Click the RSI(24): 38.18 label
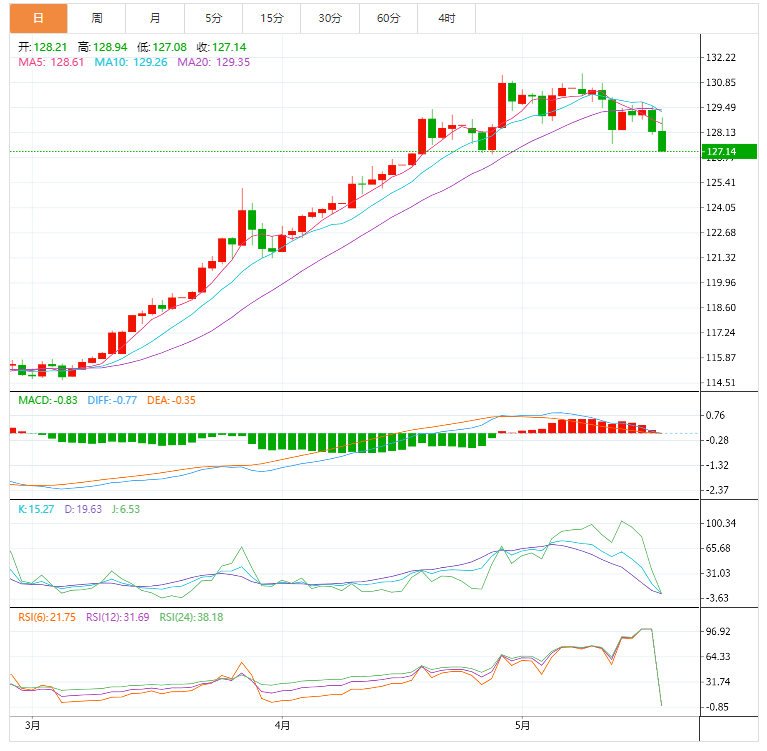The height and width of the screenshot is (751, 767). click(x=191, y=617)
